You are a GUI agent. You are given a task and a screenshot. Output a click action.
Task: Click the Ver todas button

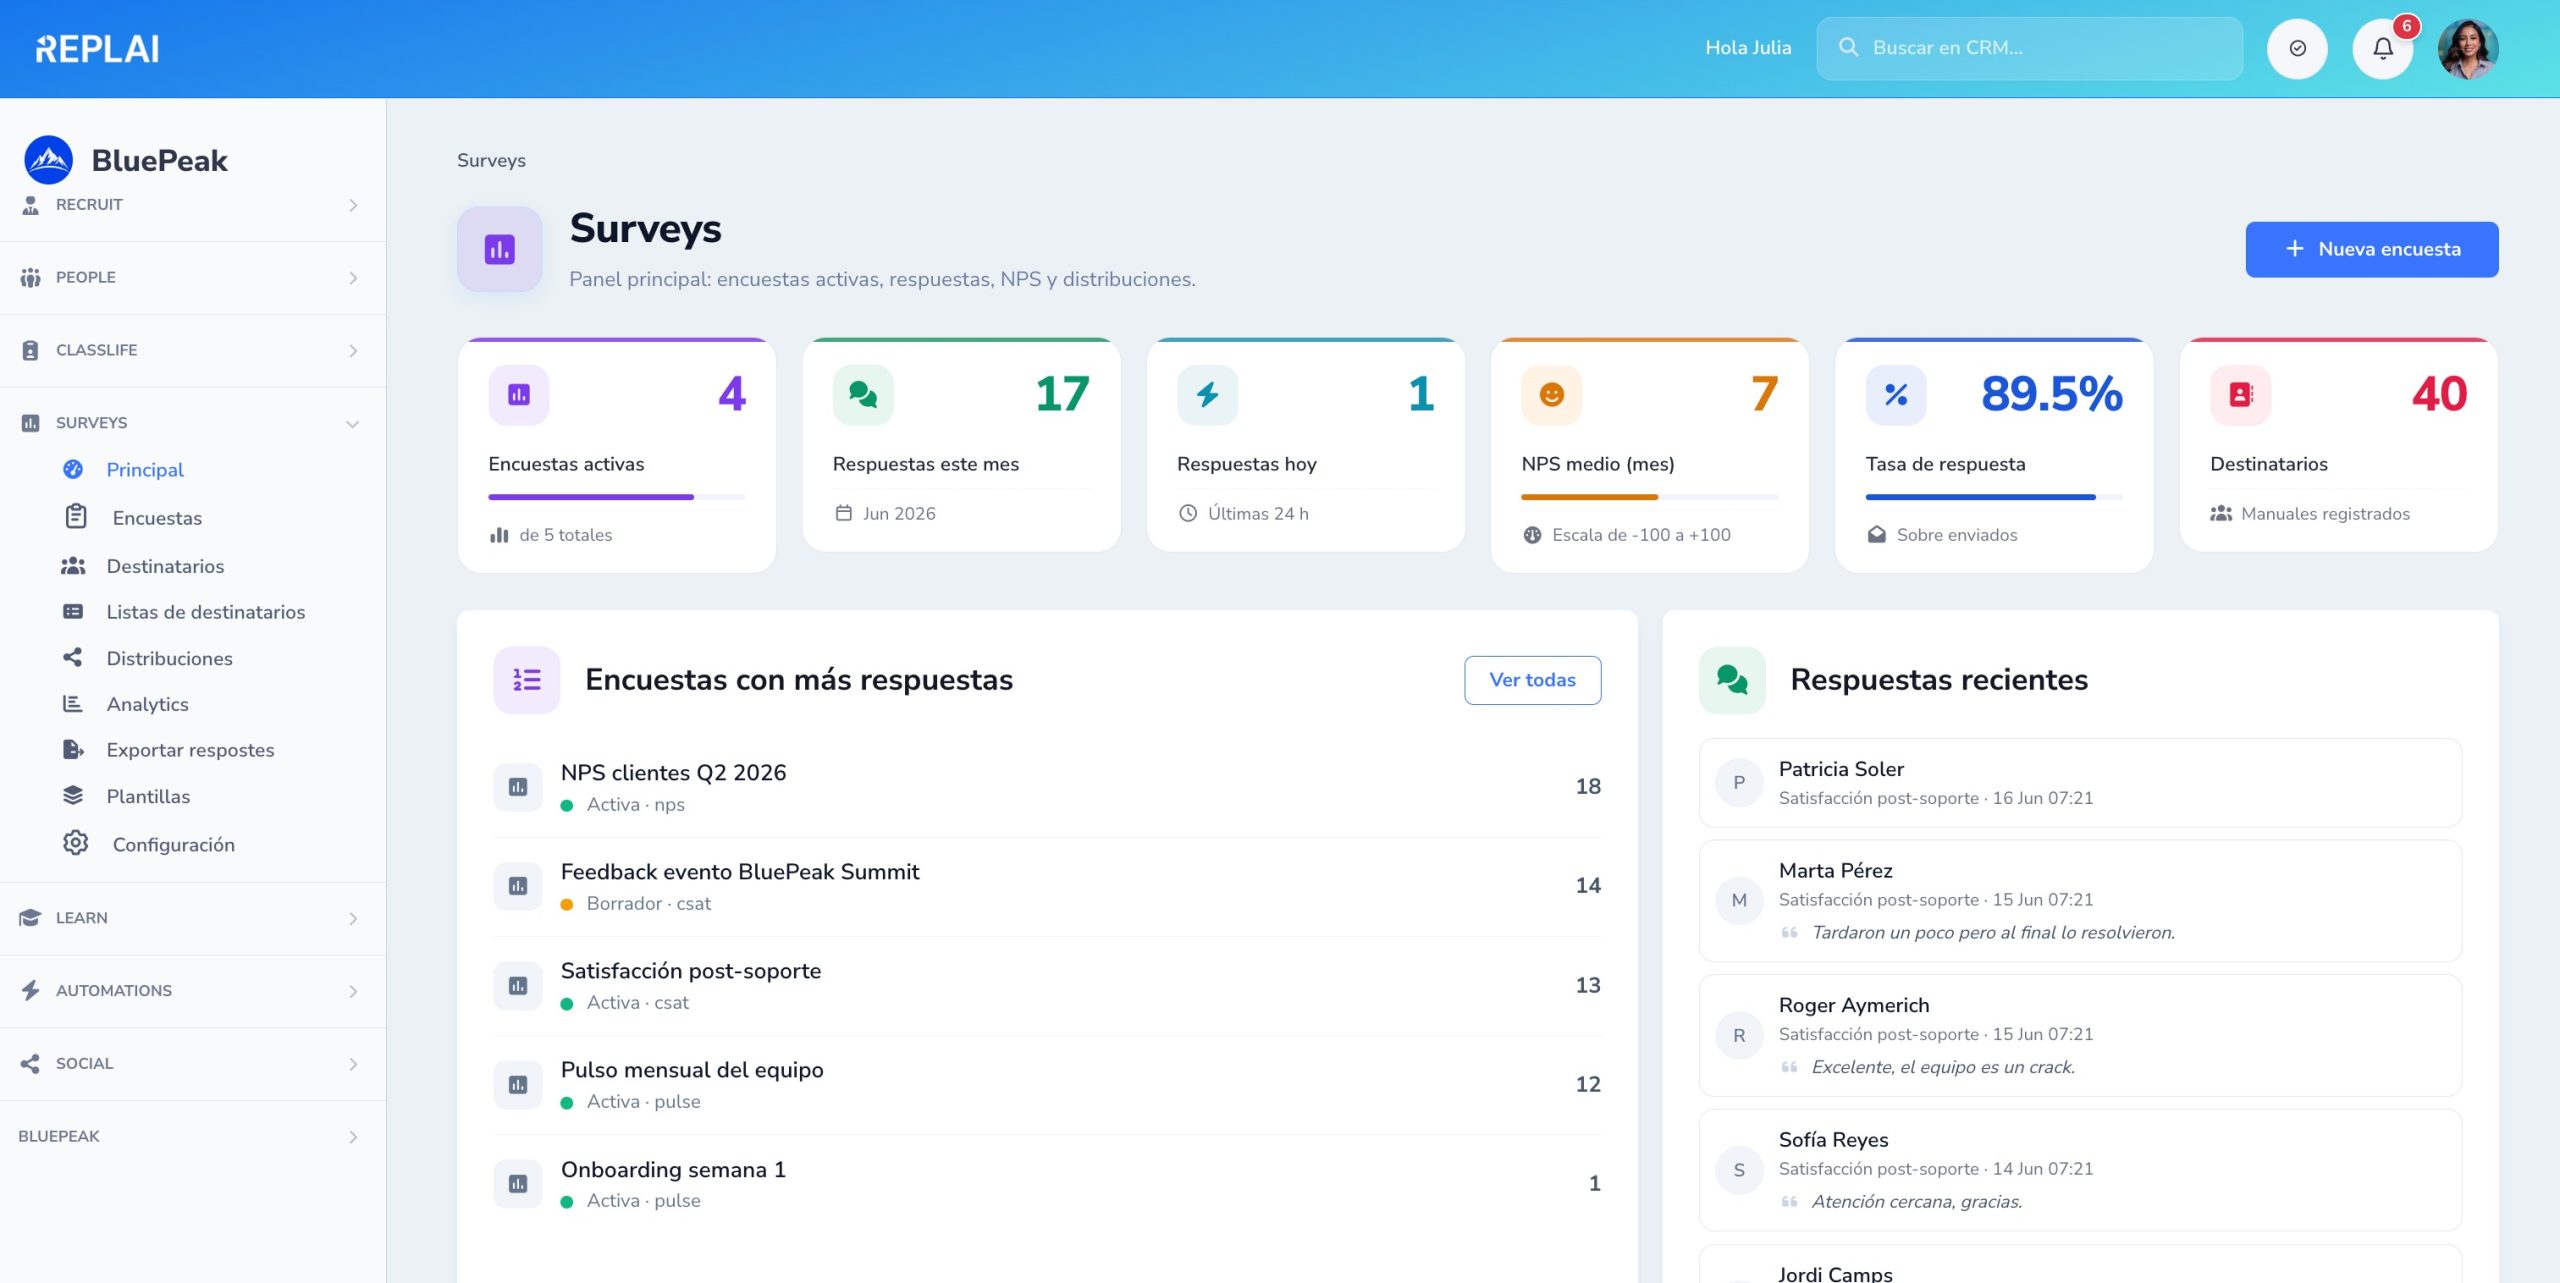1532,680
